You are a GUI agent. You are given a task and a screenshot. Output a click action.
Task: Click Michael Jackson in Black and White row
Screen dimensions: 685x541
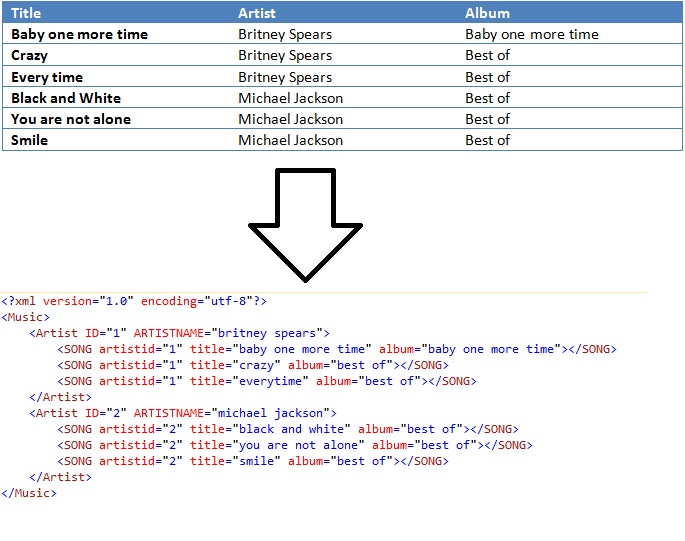[291, 98]
